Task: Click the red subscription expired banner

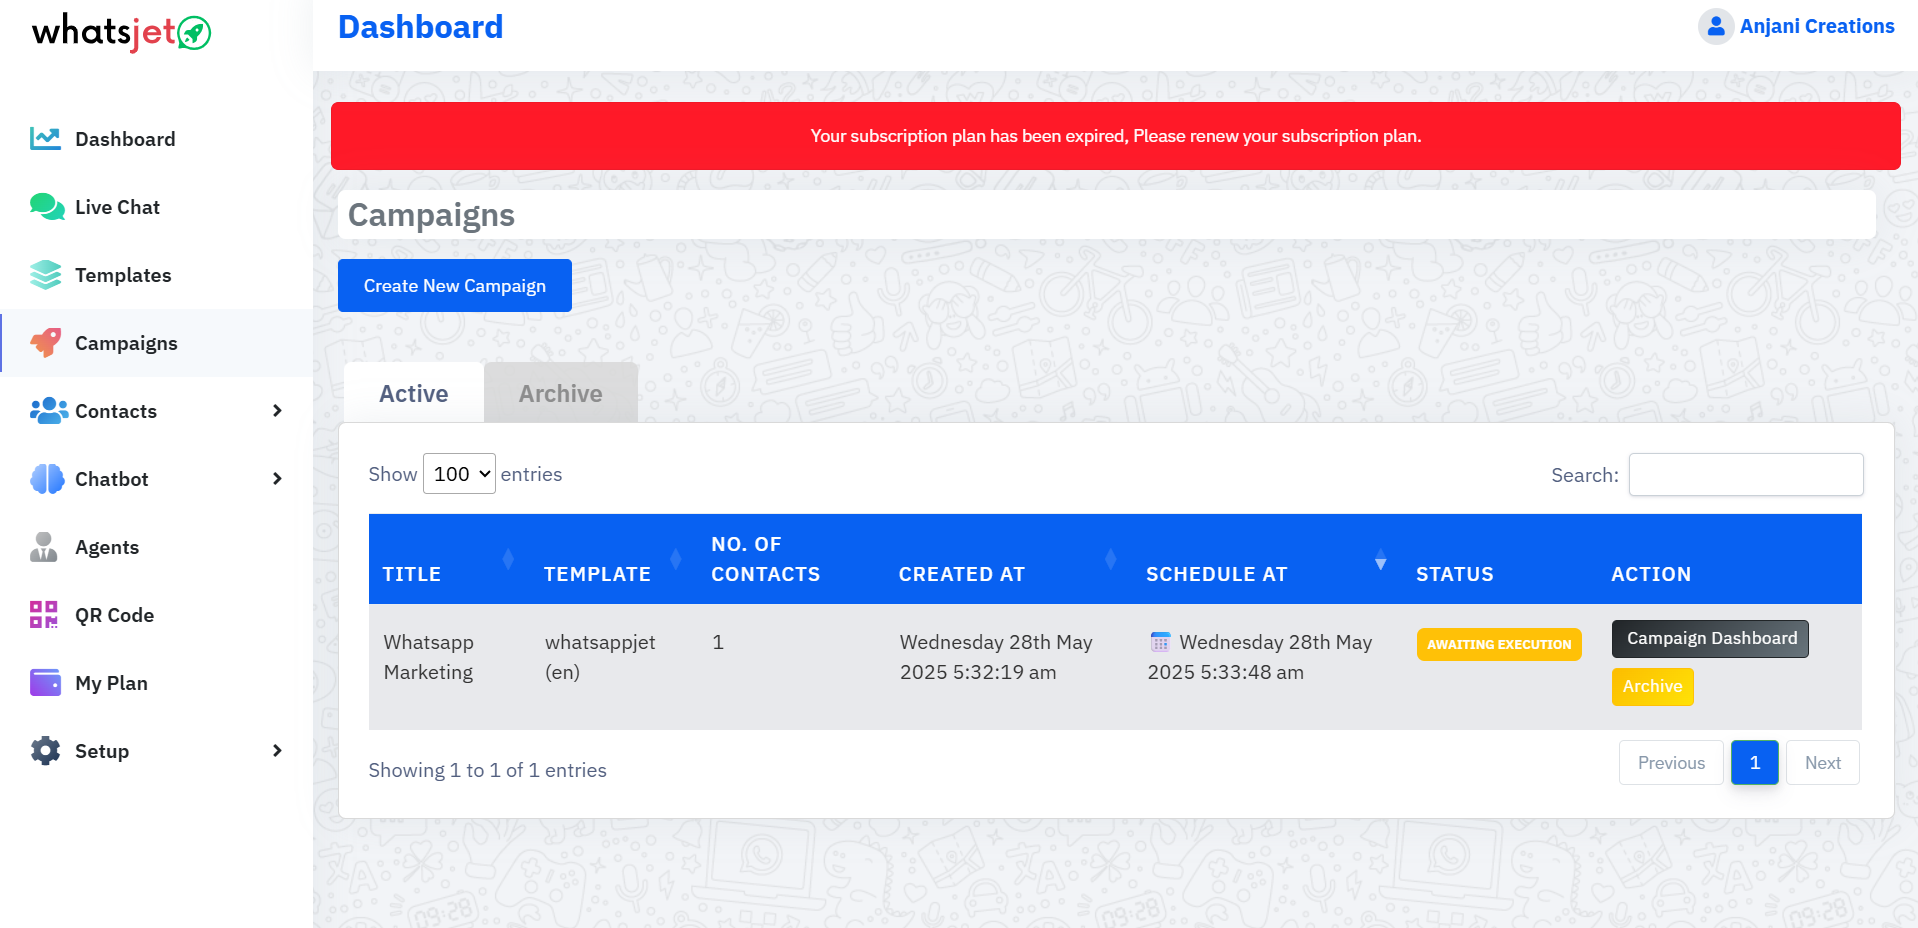Action: click(1116, 136)
